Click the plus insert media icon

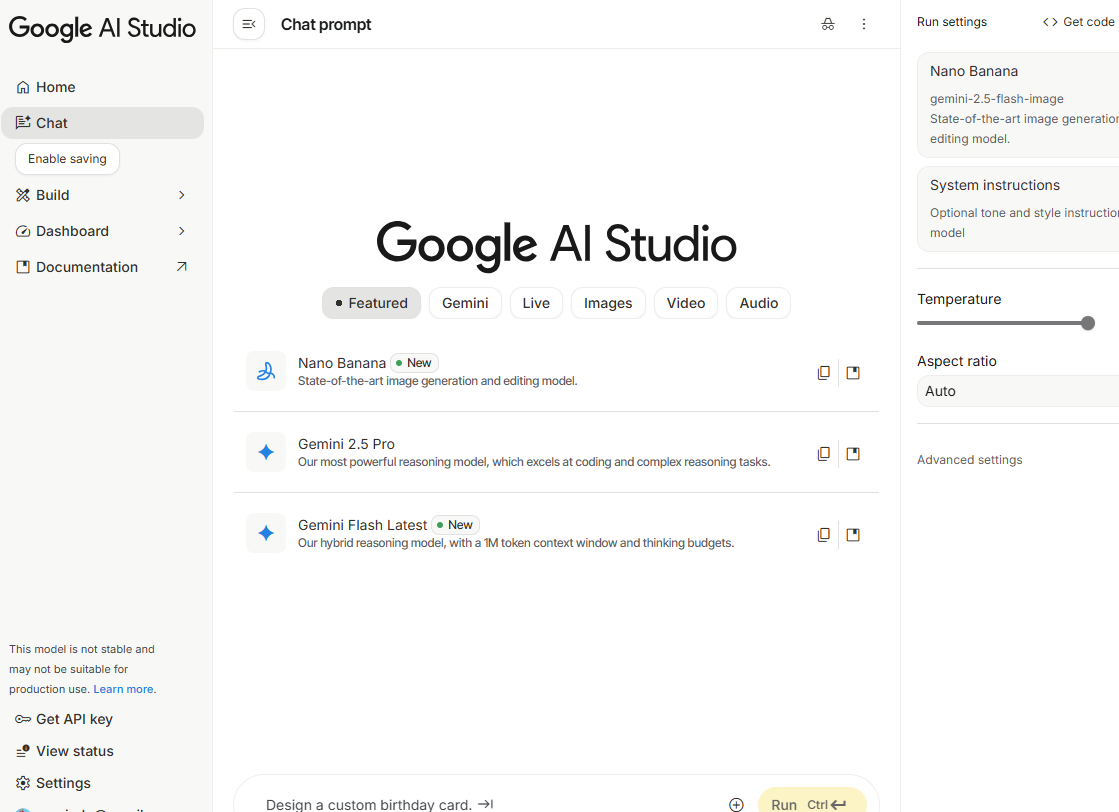[x=736, y=804]
